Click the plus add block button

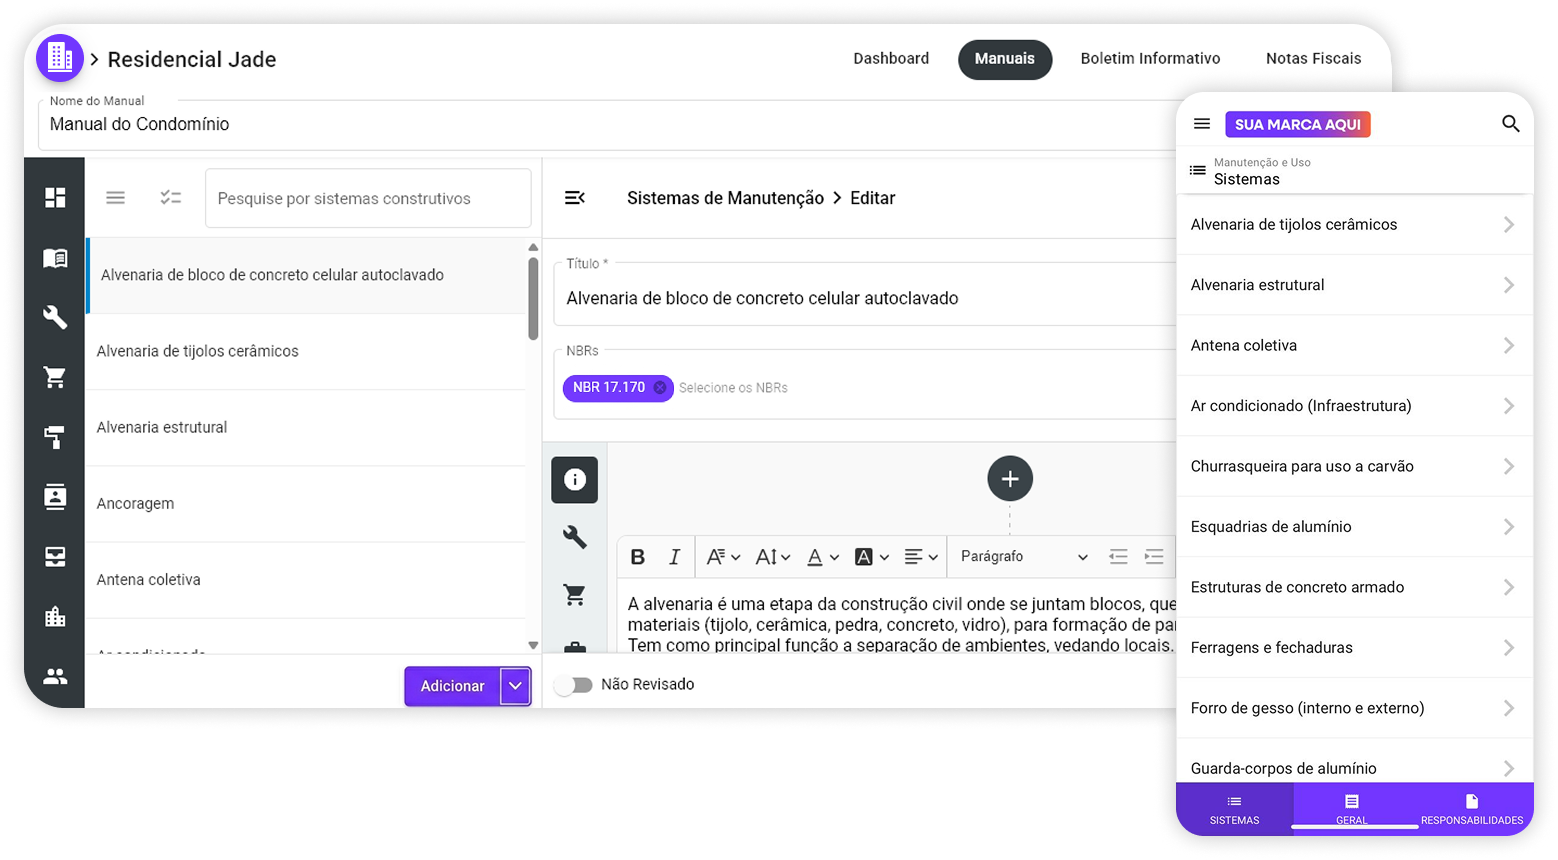1009,479
